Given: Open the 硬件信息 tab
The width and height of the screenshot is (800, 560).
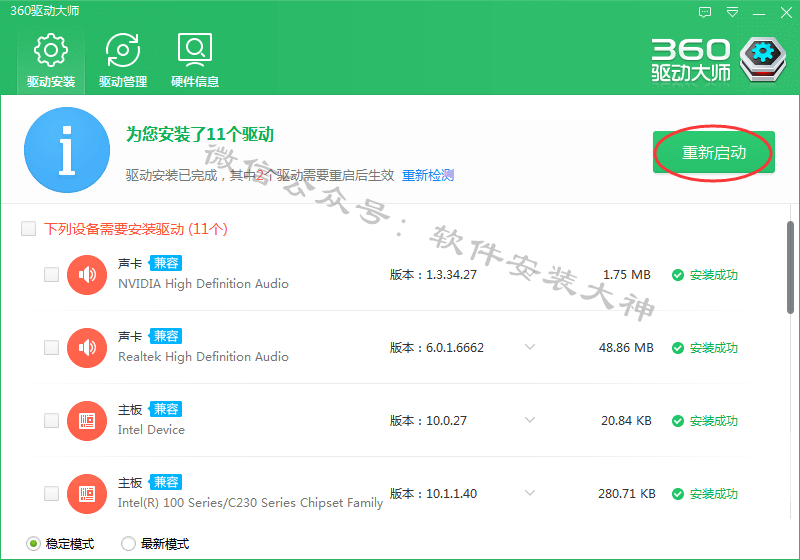Looking at the screenshot, I should 195,60.
